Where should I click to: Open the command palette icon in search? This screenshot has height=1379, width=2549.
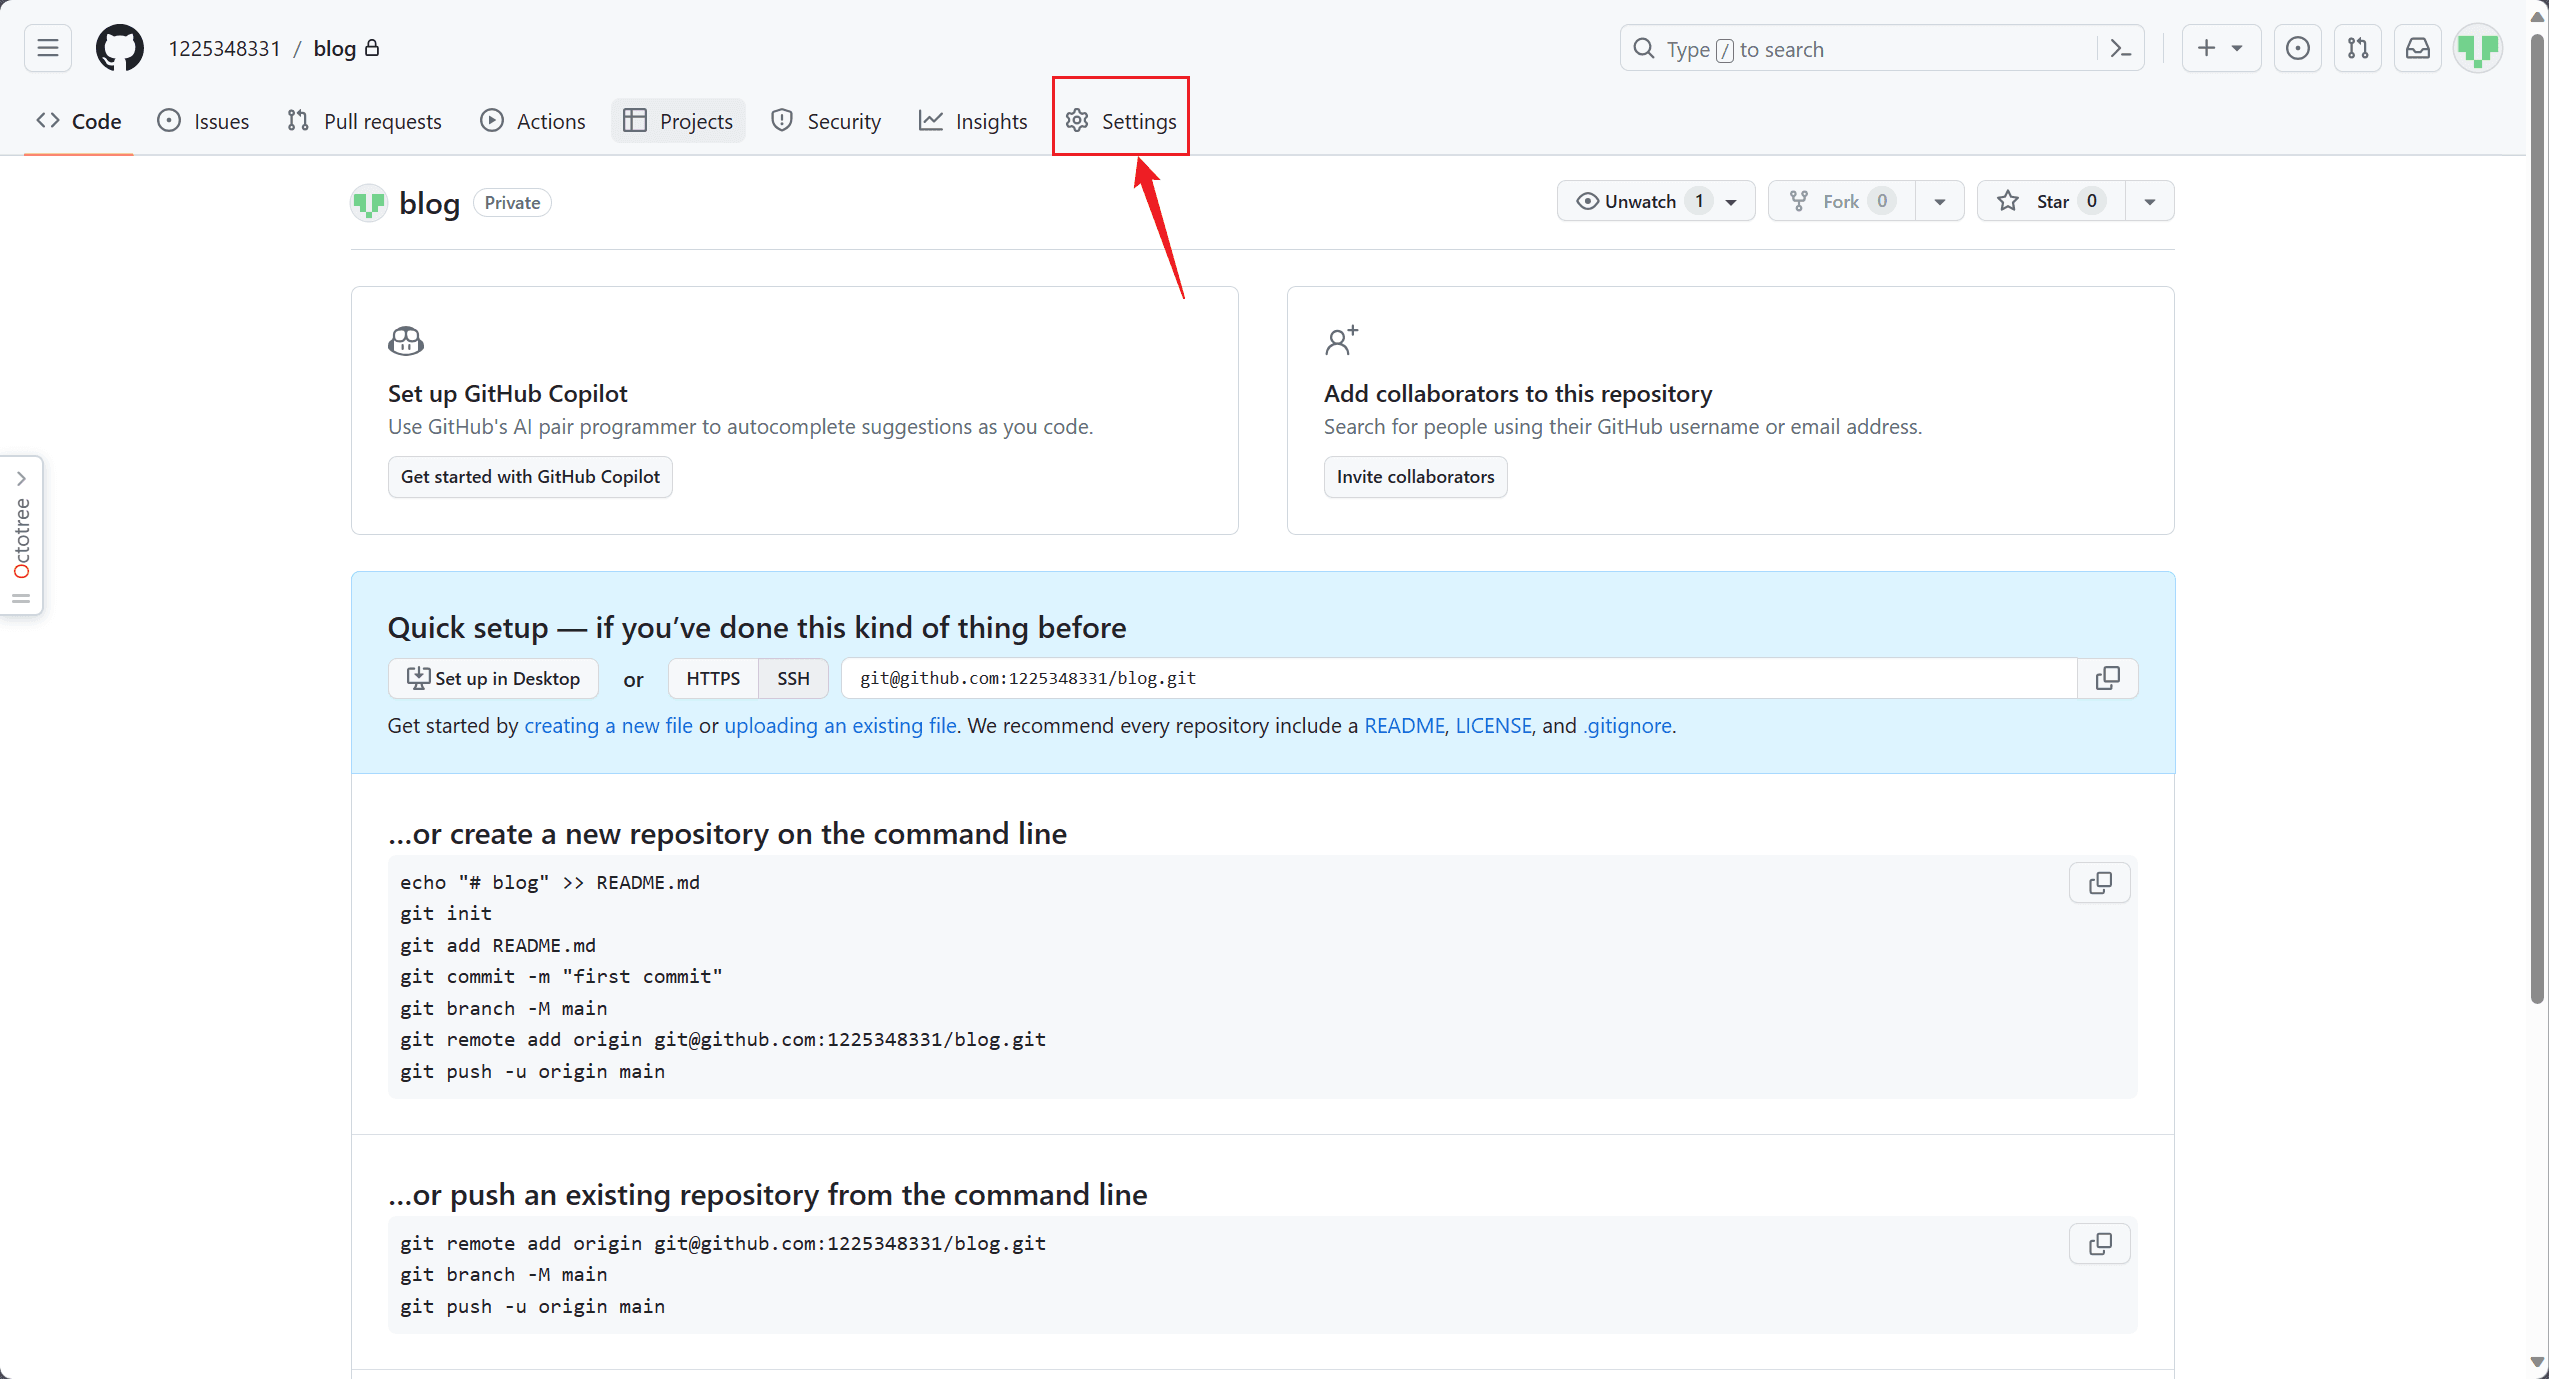(x=2120, y=48)
